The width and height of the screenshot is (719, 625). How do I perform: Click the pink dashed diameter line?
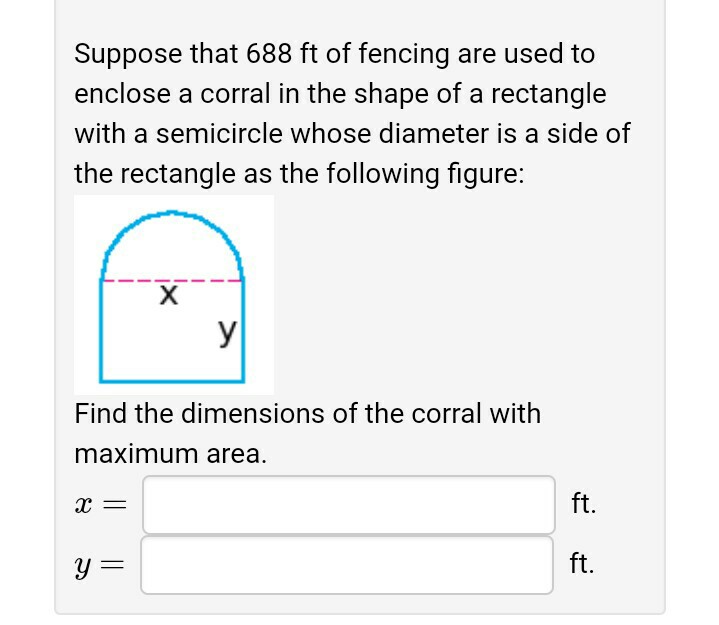(x=172, y=281)
